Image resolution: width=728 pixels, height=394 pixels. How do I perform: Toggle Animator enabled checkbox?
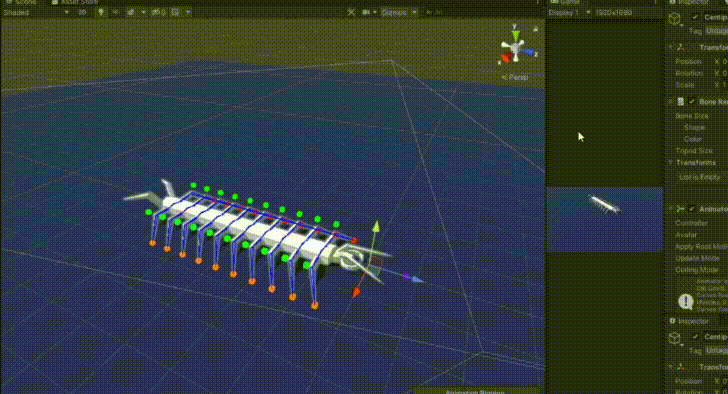(x=692, y=209)
